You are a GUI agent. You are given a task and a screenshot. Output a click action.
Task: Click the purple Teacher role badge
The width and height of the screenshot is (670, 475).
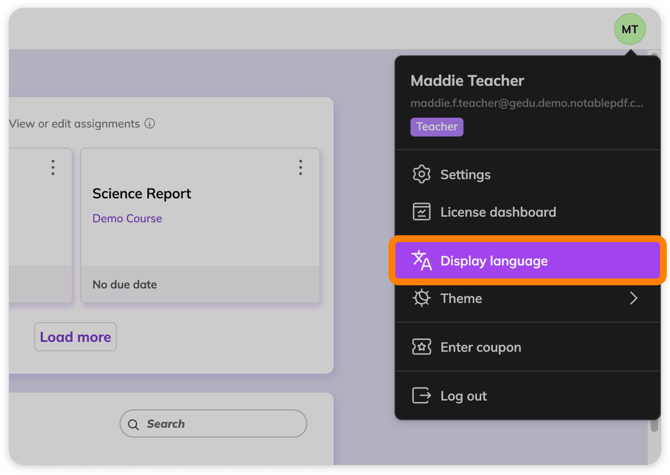437,127
